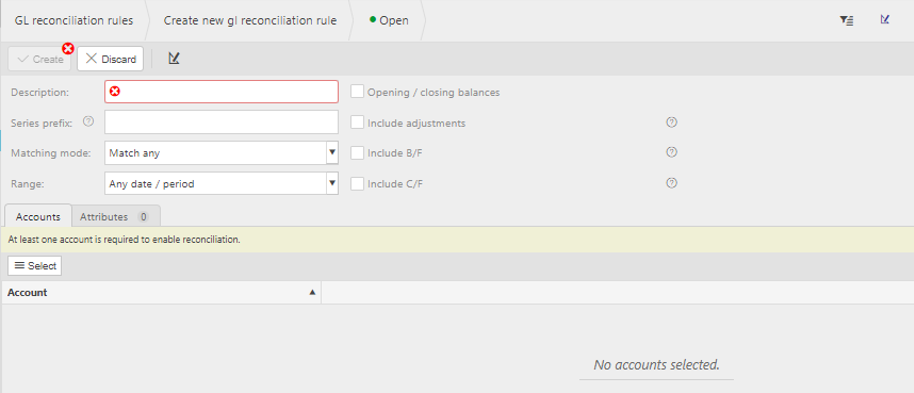Open the filter list icon in header
The image size is (914, 393).
click(x=846, y=20)
